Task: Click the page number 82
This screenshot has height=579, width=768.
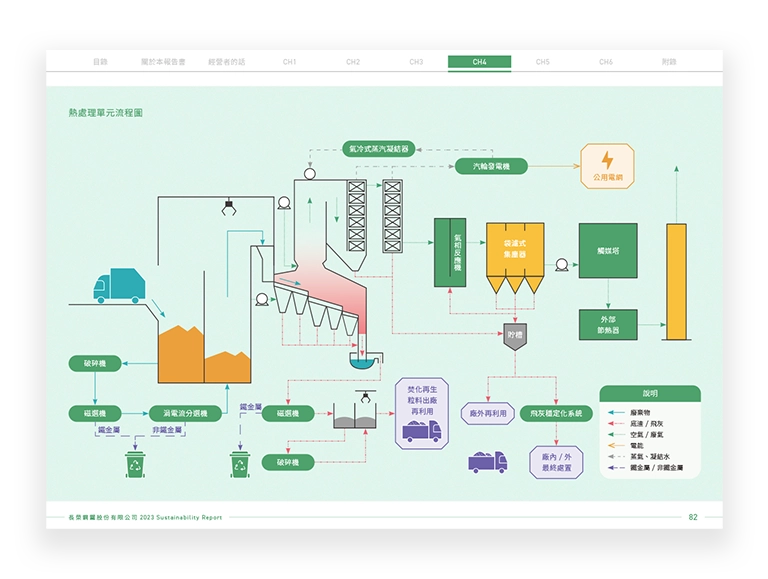Action: point(692,517)
